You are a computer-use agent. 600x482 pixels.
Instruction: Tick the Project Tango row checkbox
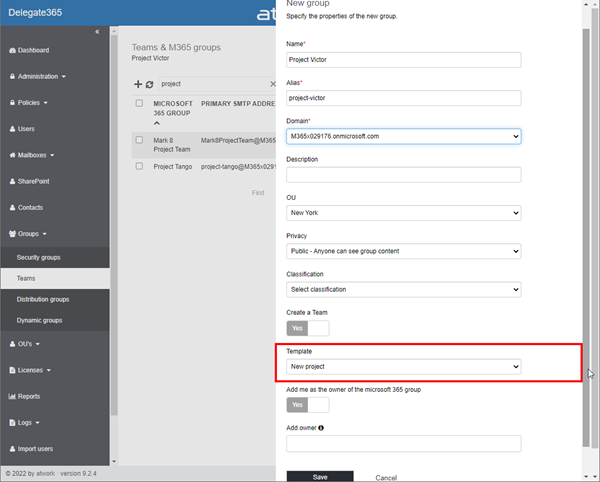click(139, 167)
